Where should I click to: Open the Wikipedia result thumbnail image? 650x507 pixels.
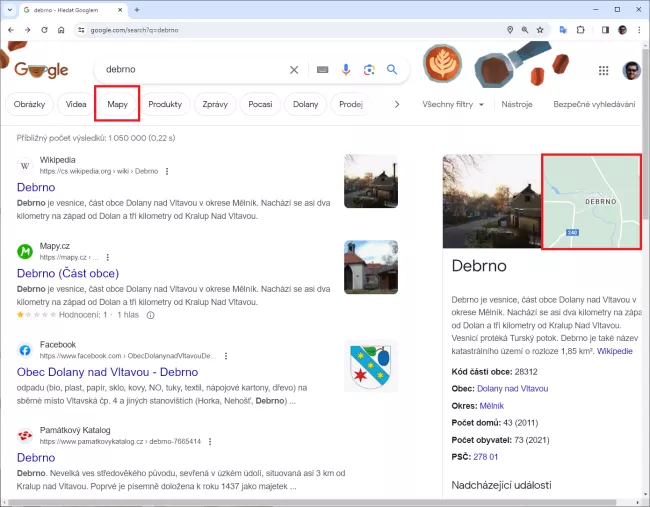tap(371, 181)
